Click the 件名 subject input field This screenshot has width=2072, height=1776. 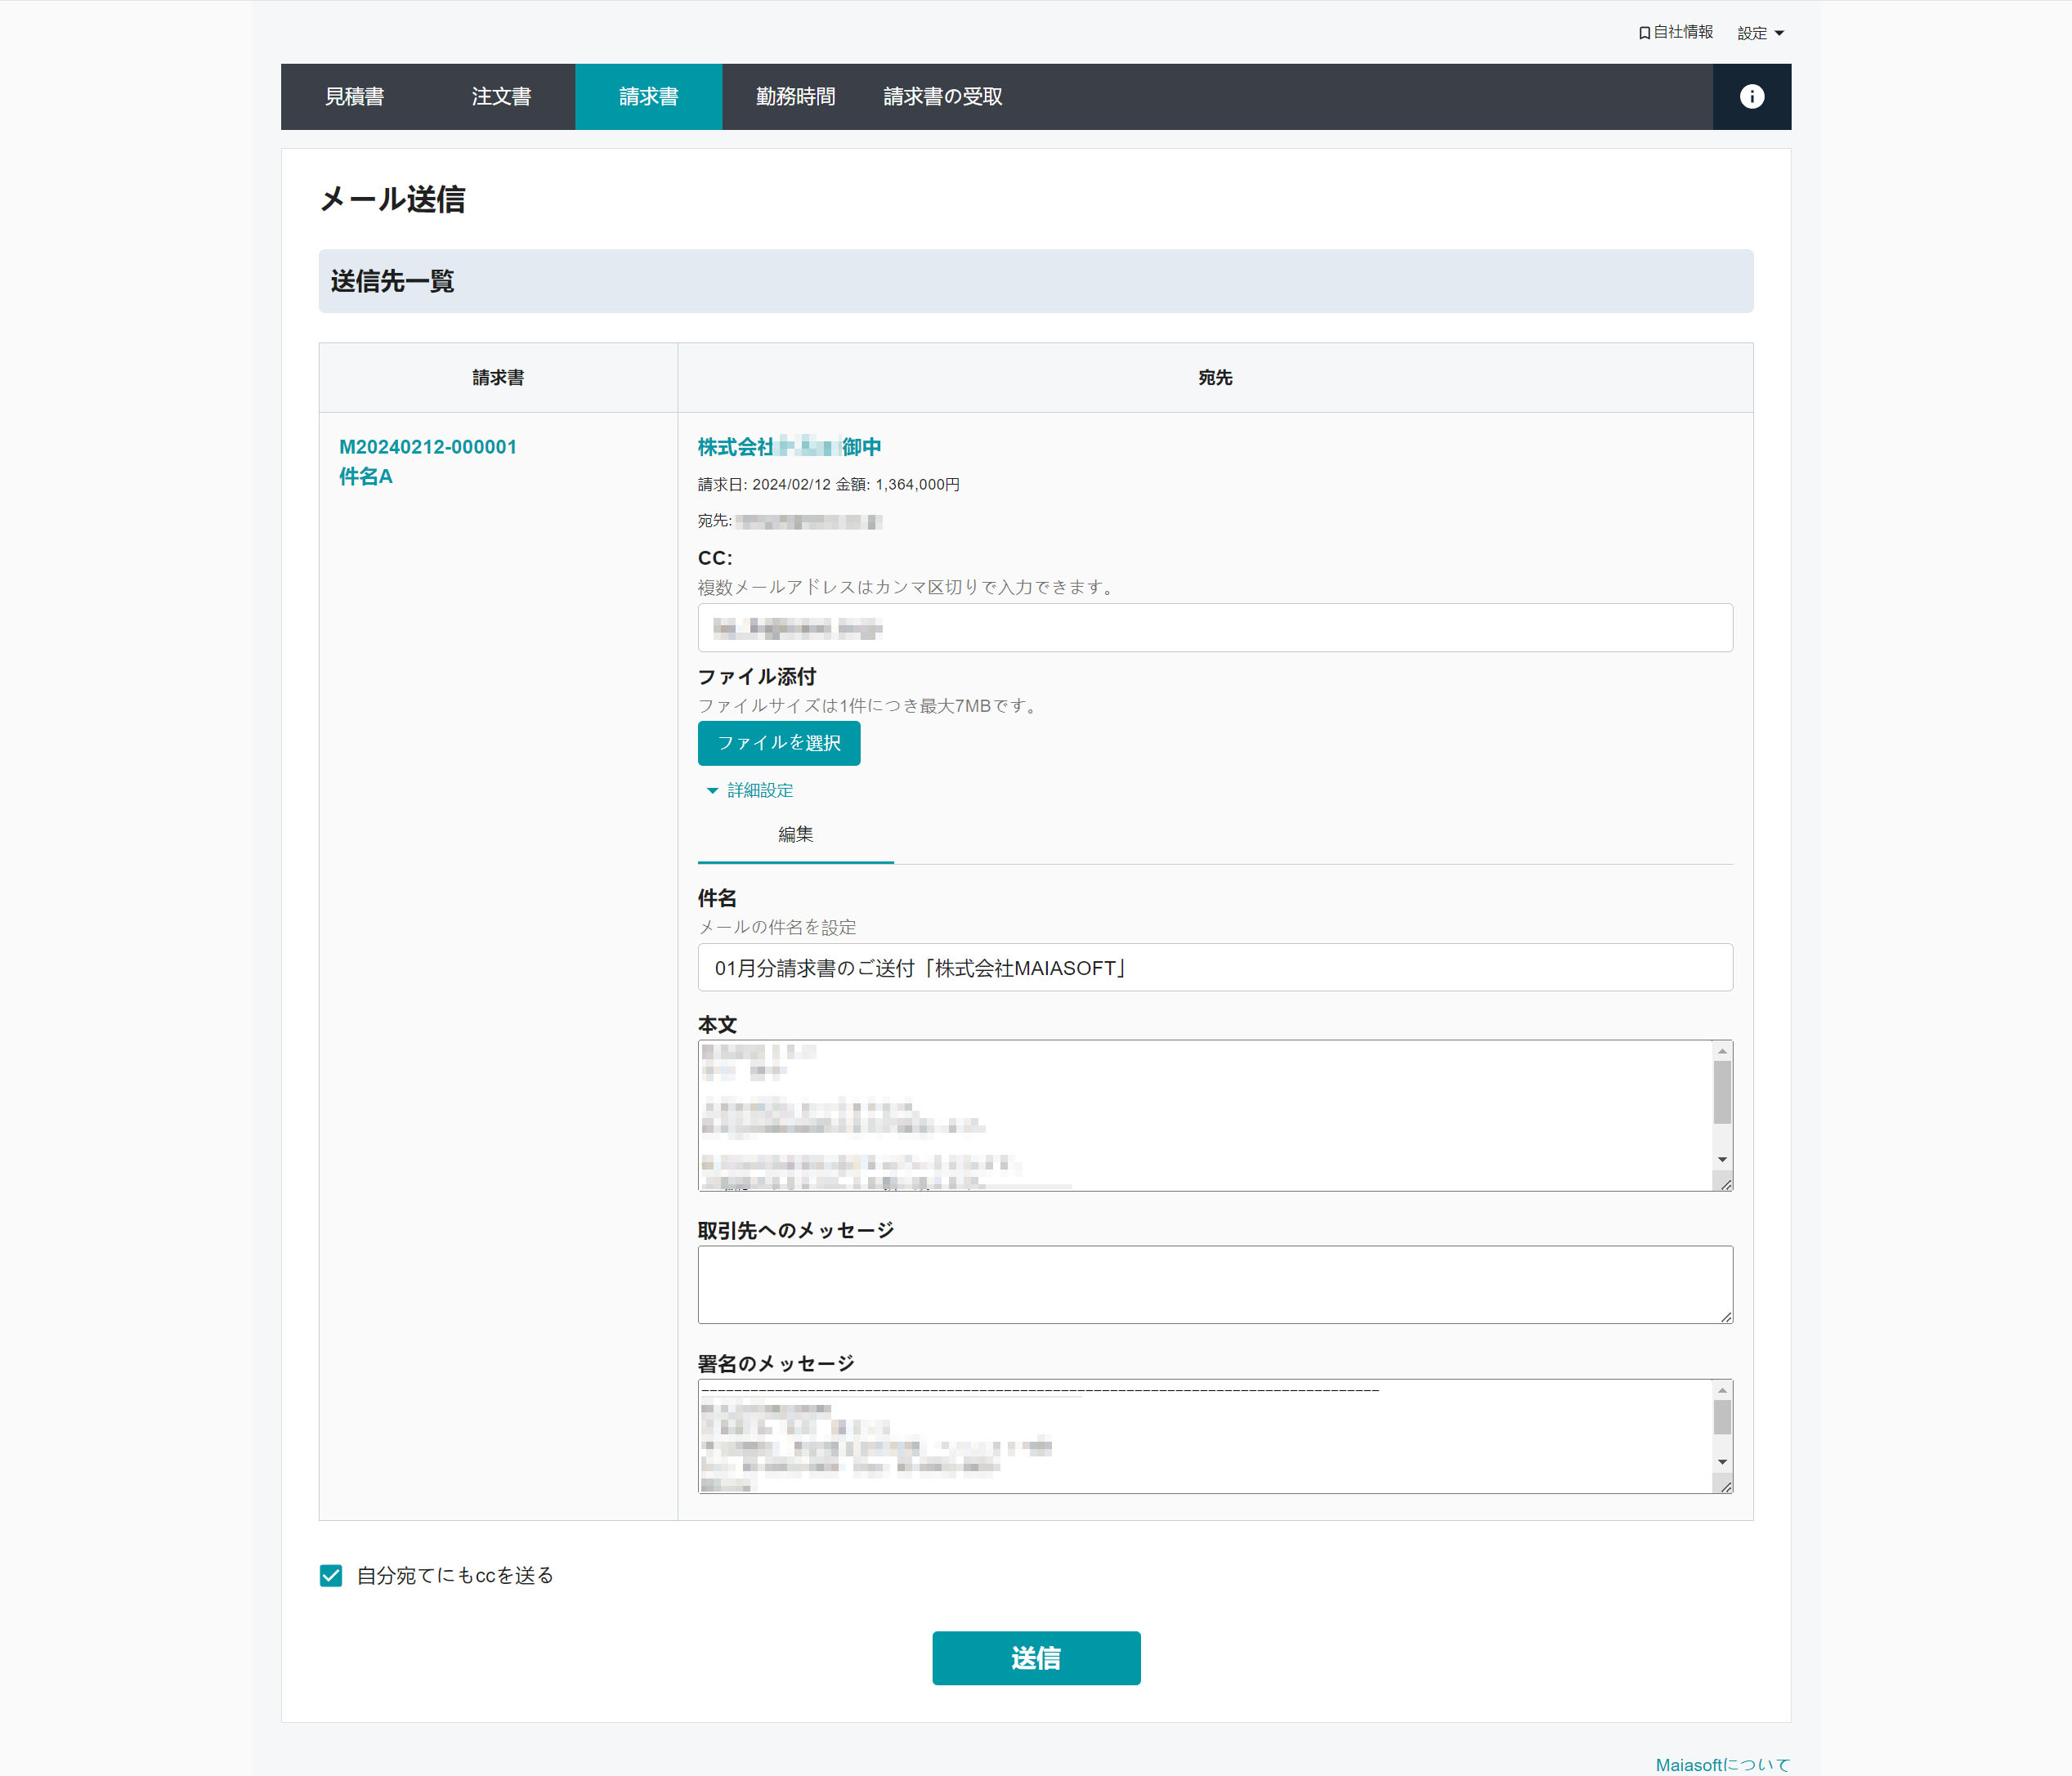pyautogui.click(x=1215, y=968)
